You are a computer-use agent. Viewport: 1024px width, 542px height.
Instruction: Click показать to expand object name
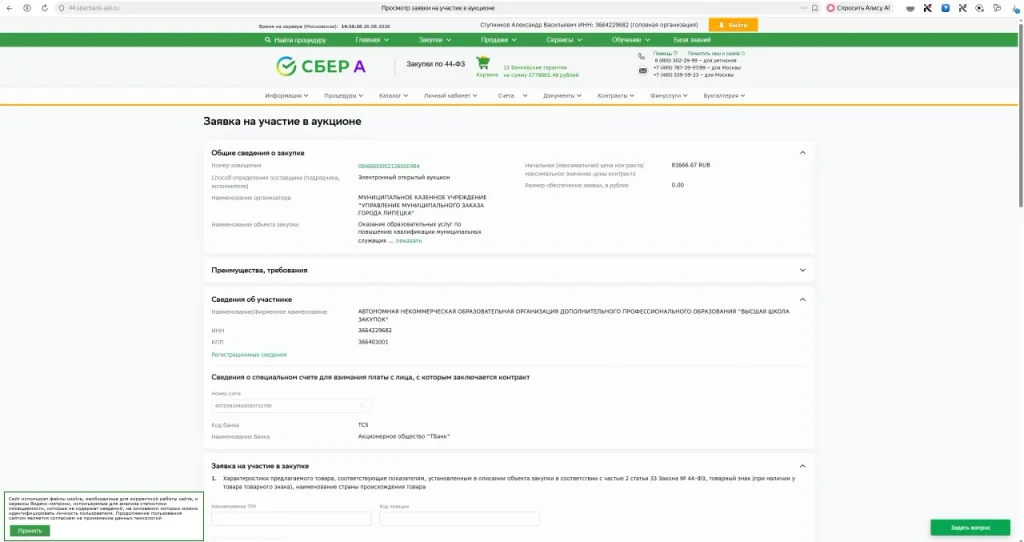(409, 240)
